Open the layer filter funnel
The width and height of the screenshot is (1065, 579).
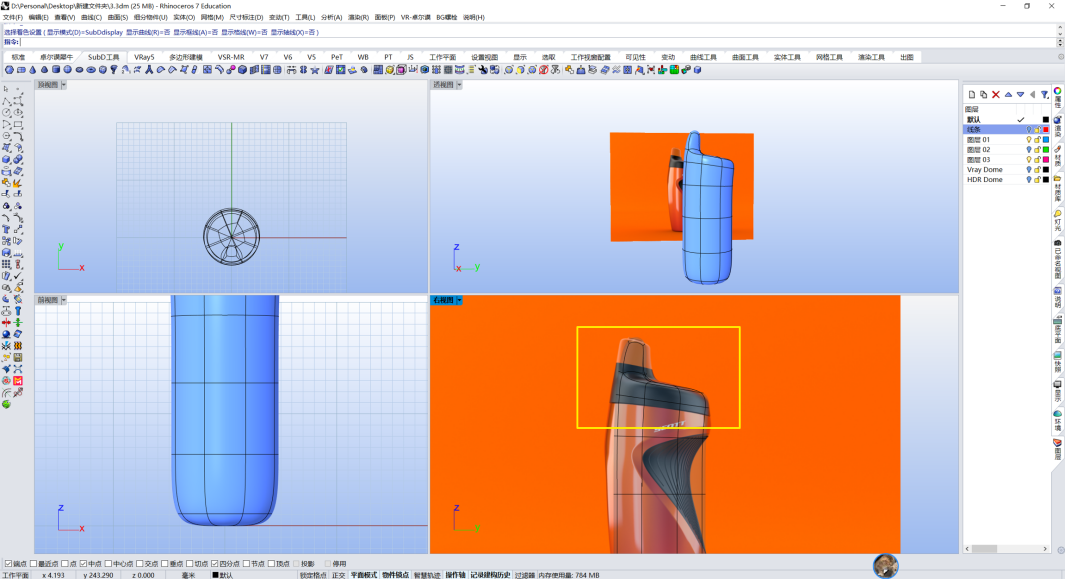pos(1045,94)
